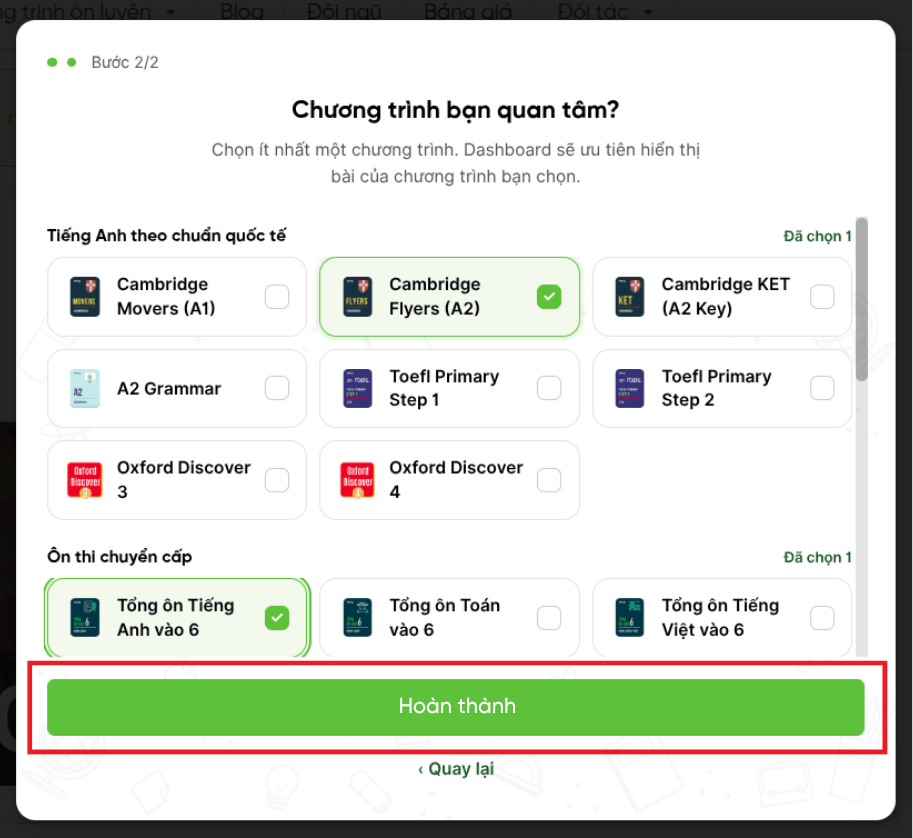
Task: Check the Tổng ôn Toán vào 6 checkbox
Action: (549, 618)
